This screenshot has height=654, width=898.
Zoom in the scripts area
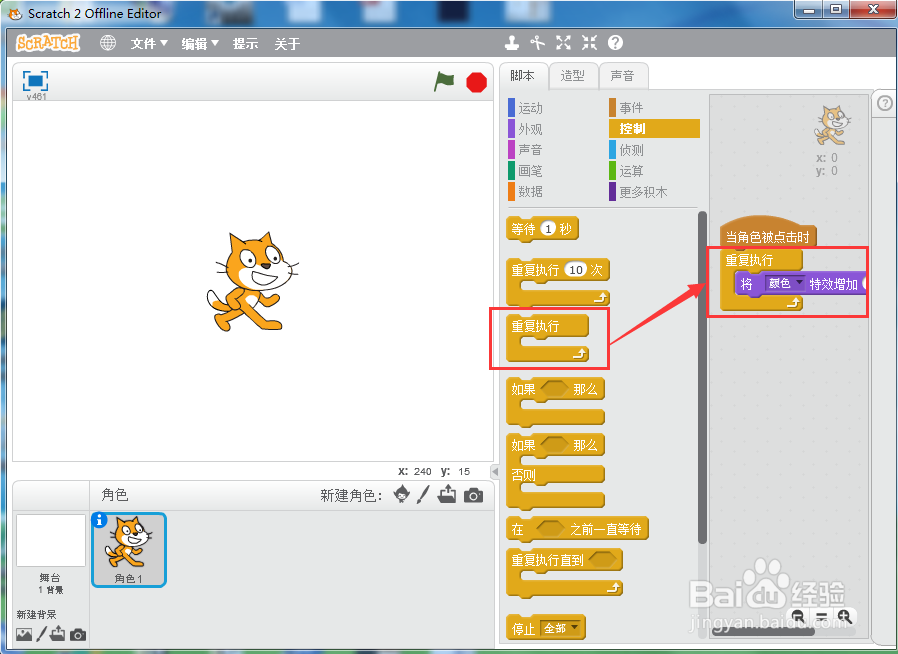tap(844, 616)
